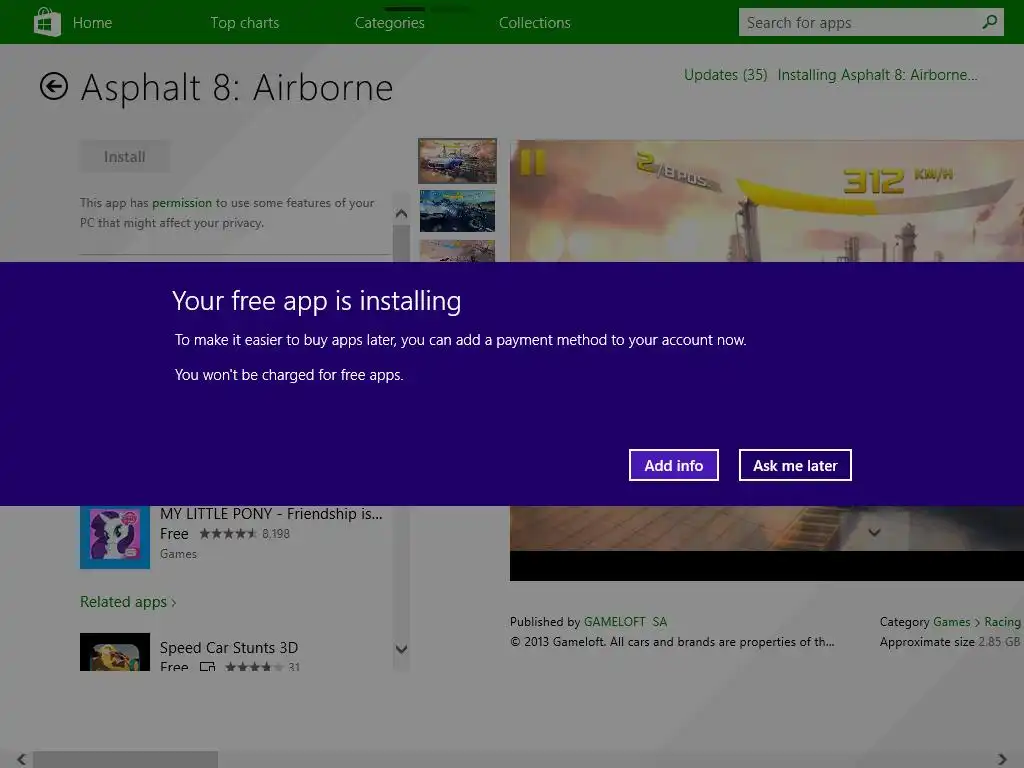
Task: Open the Collections tab
Action: (x=534, y=22)
